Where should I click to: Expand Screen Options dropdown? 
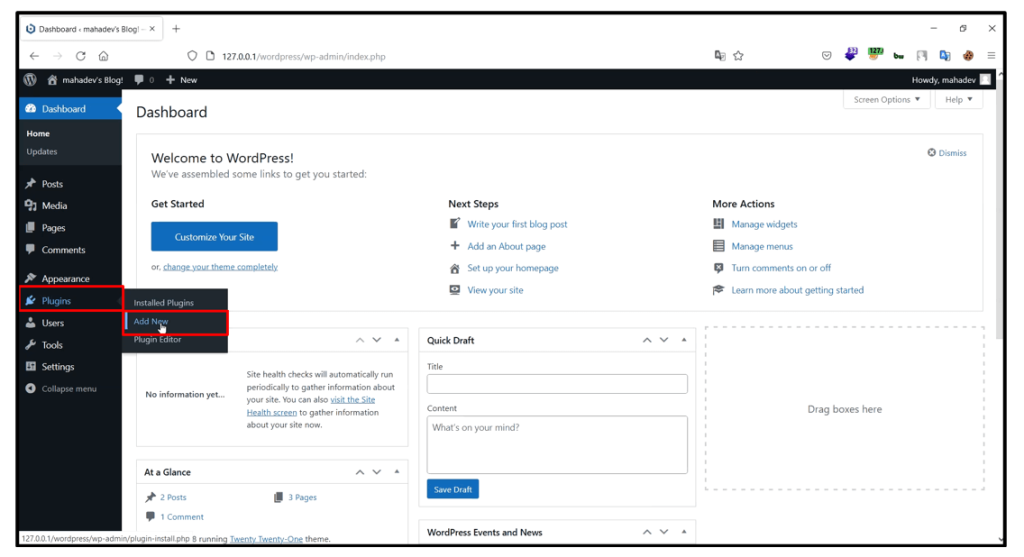[887, 99]
